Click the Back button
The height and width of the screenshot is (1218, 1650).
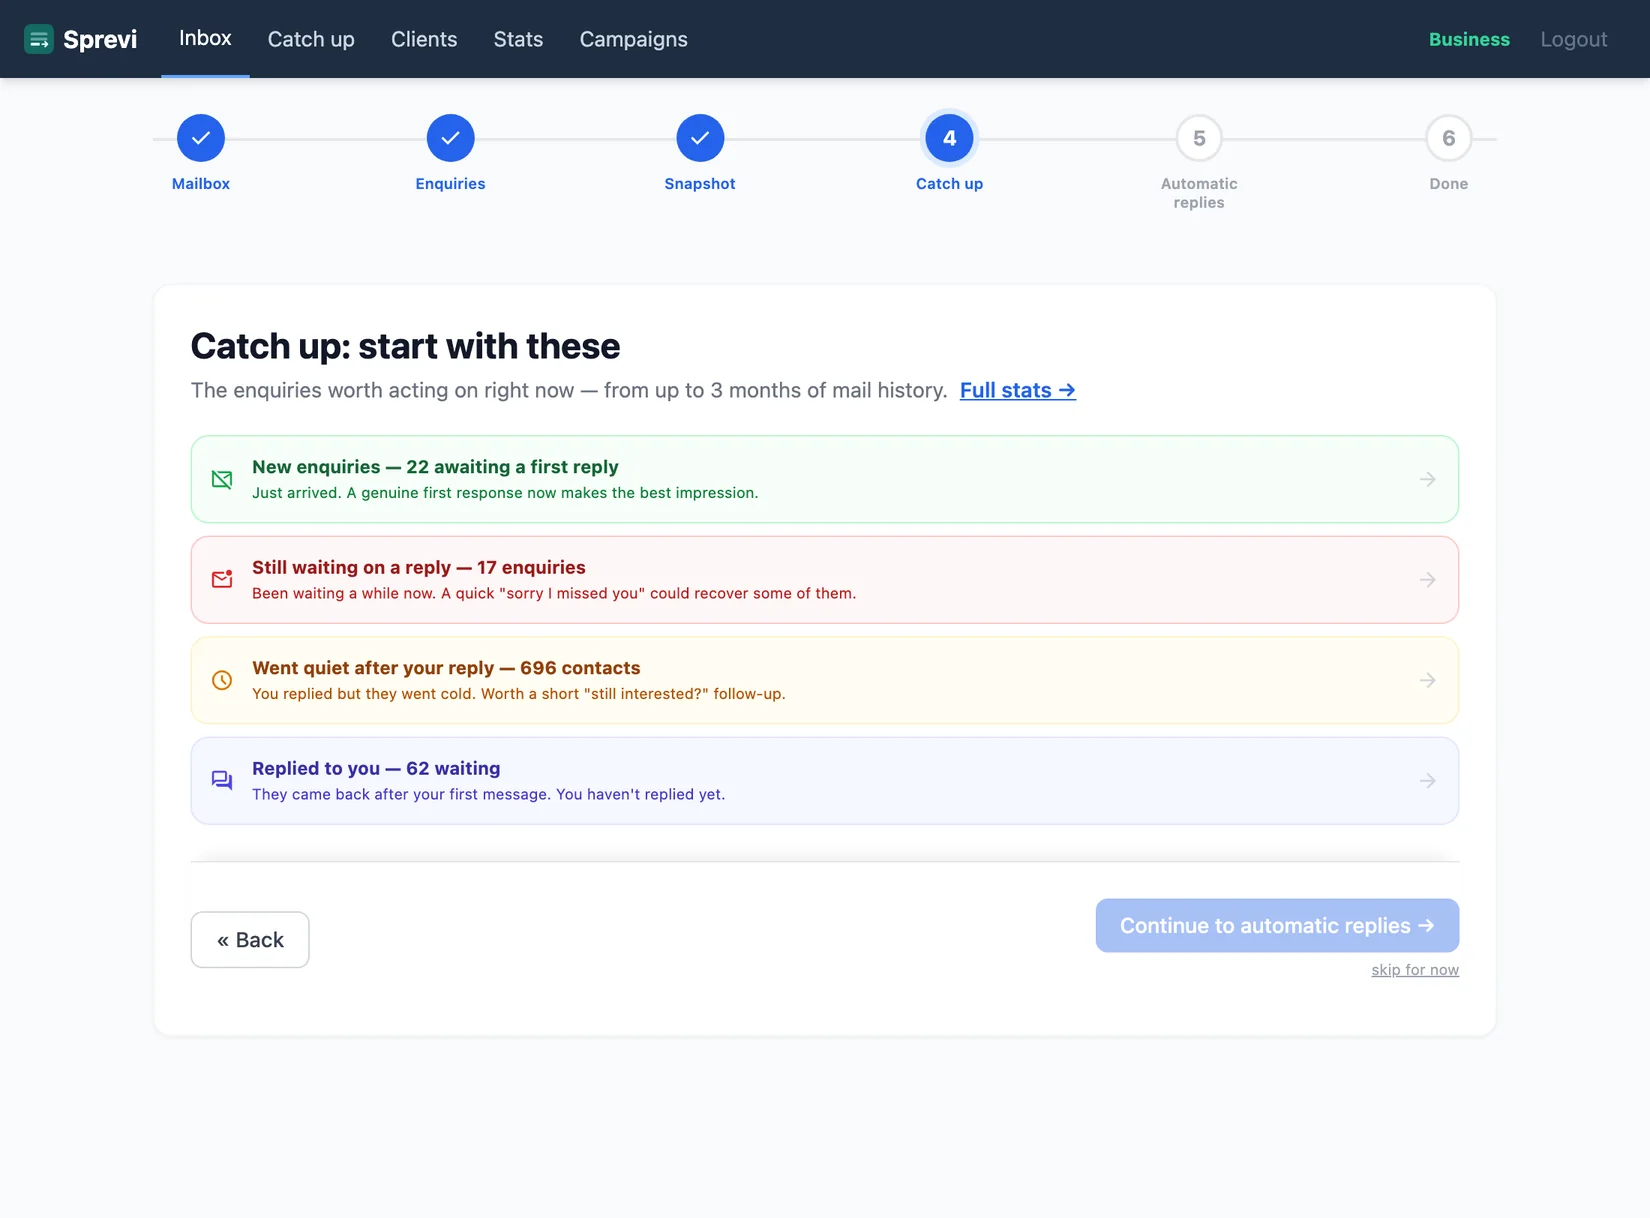tap(250, 940)
